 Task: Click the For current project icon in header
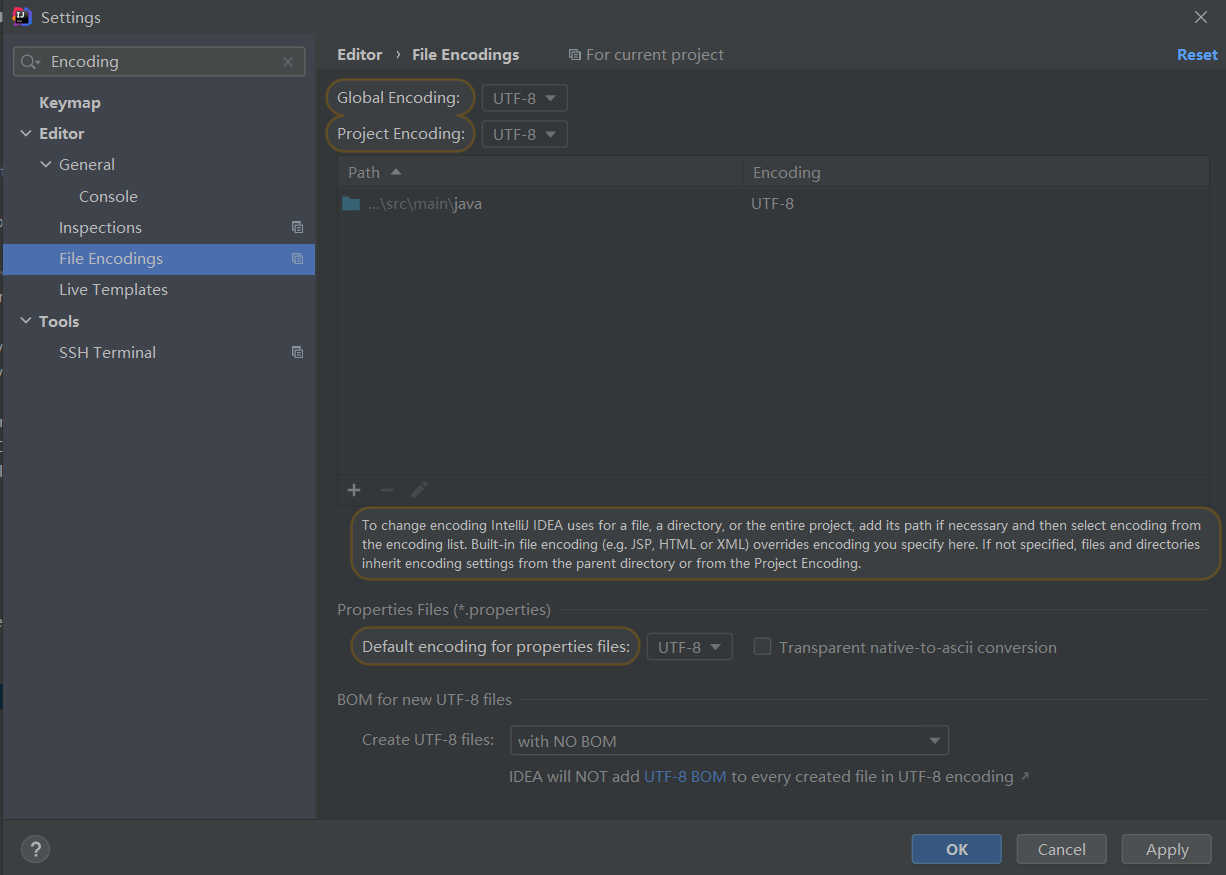[x=574, y=55]
